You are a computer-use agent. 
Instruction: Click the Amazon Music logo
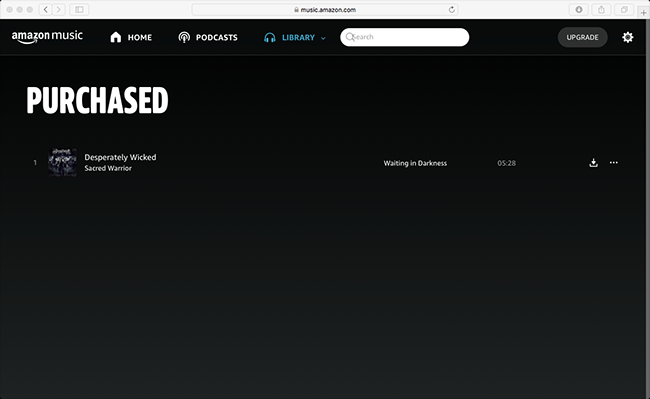(x=47, y=37)
